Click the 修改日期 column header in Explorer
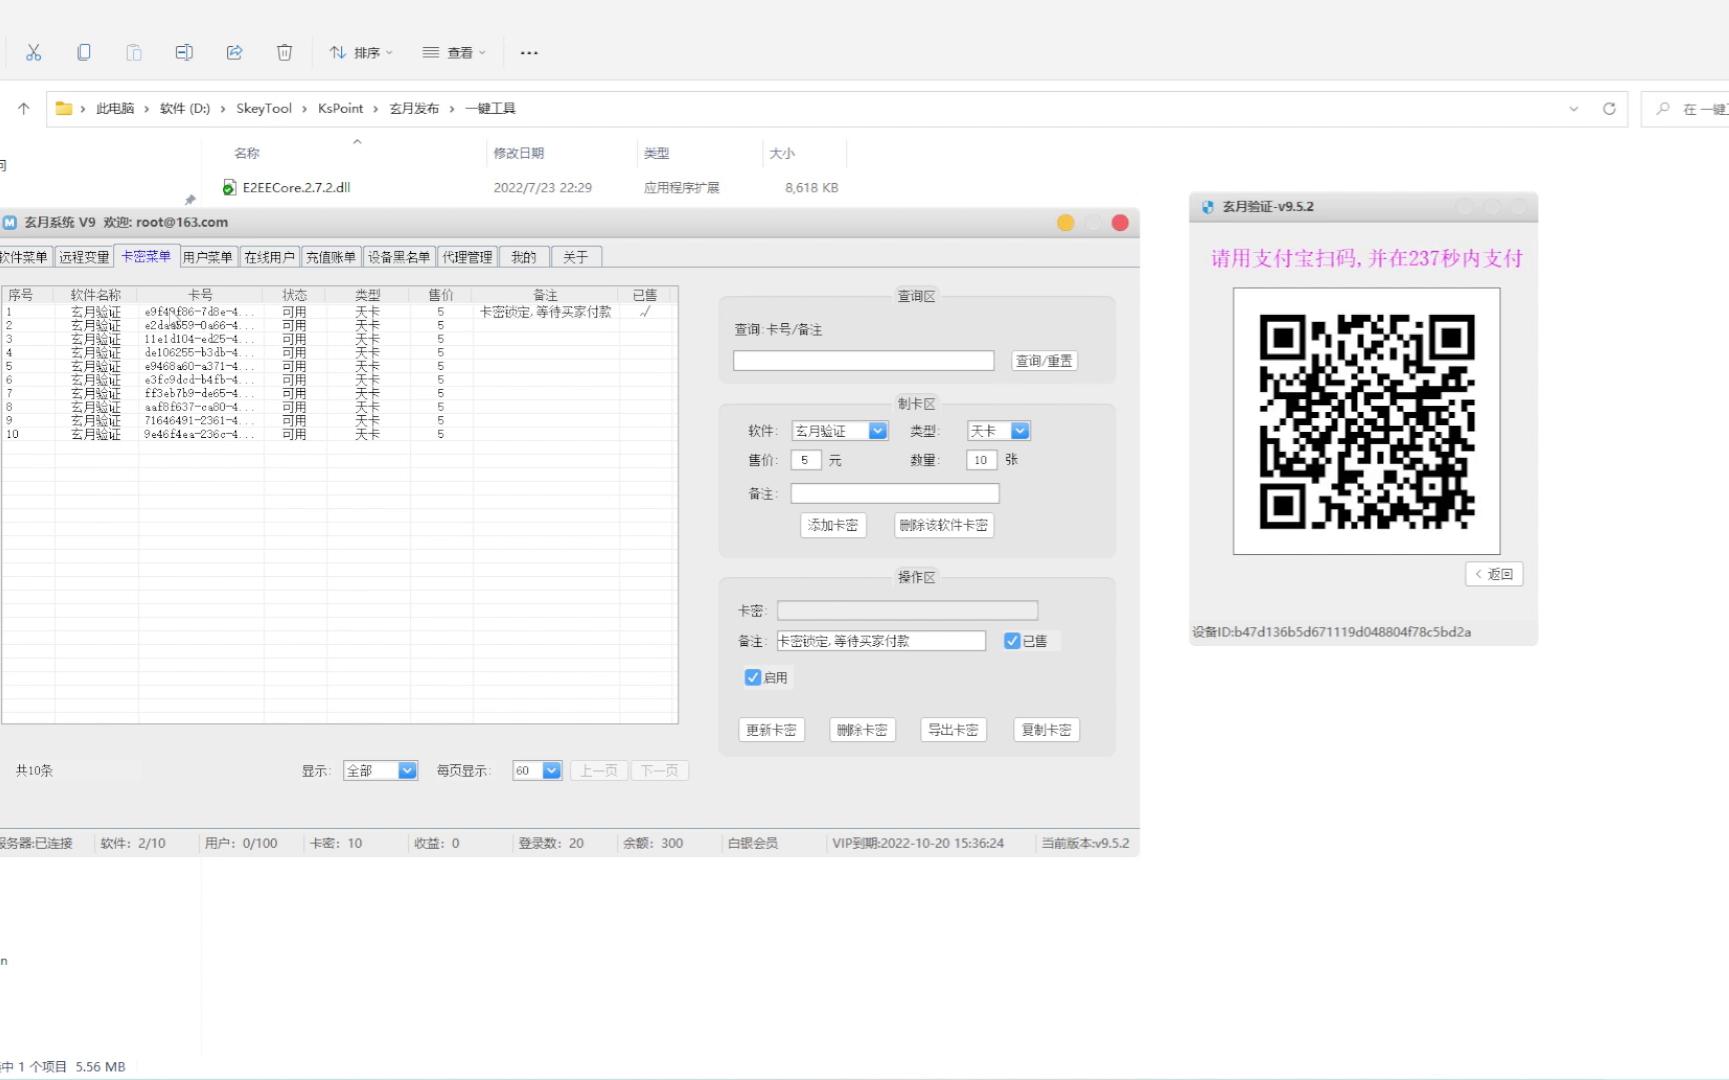 (x=519, y=153)
